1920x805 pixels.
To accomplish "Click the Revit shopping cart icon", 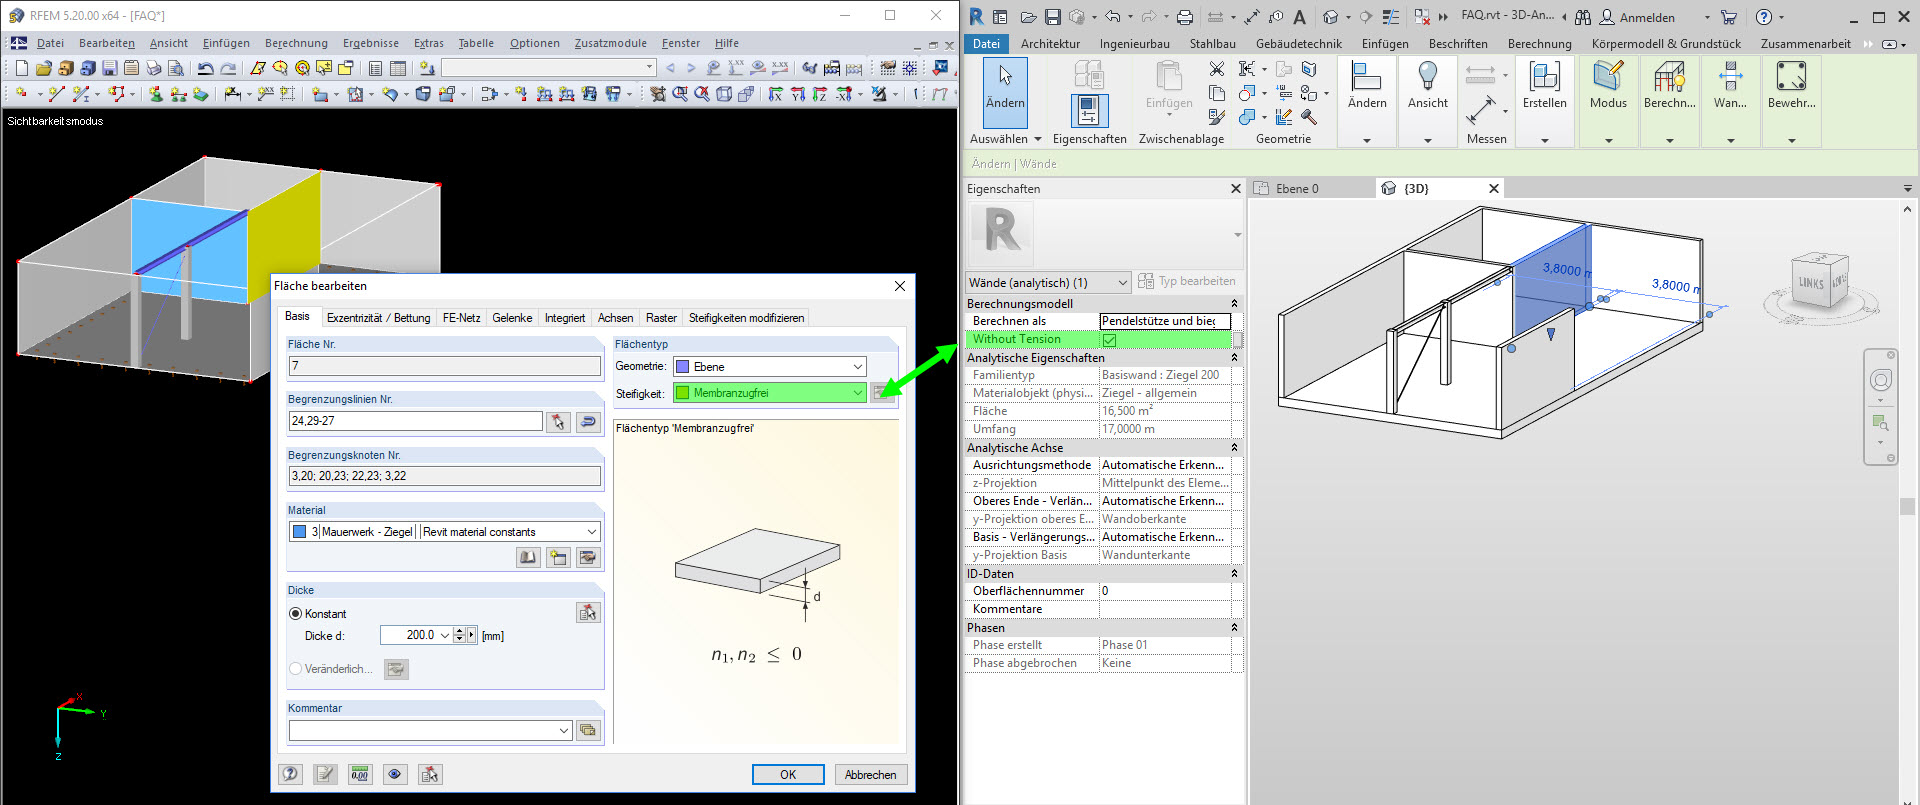I will [x=1728, y=17].
